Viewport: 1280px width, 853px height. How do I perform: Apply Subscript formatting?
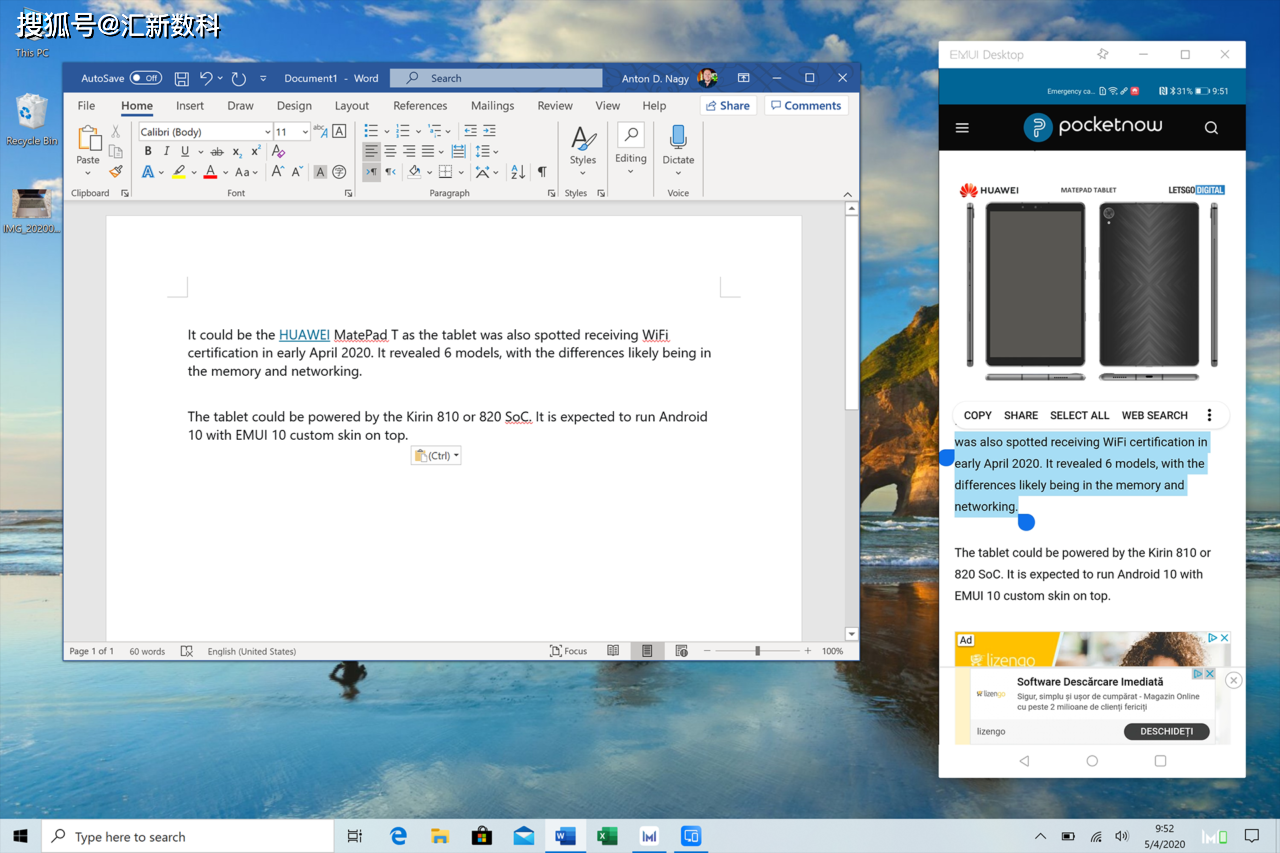237,152
